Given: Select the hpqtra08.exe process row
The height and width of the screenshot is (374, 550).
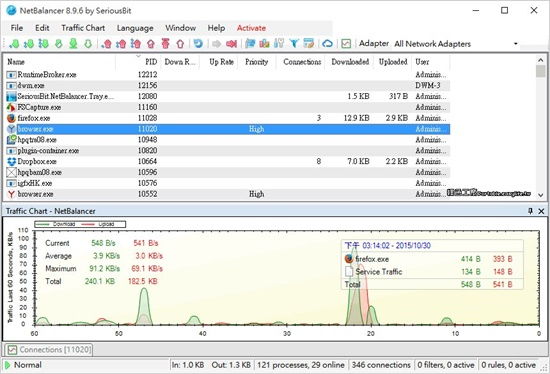Looking at the screenshot, I should click(227, 140).
